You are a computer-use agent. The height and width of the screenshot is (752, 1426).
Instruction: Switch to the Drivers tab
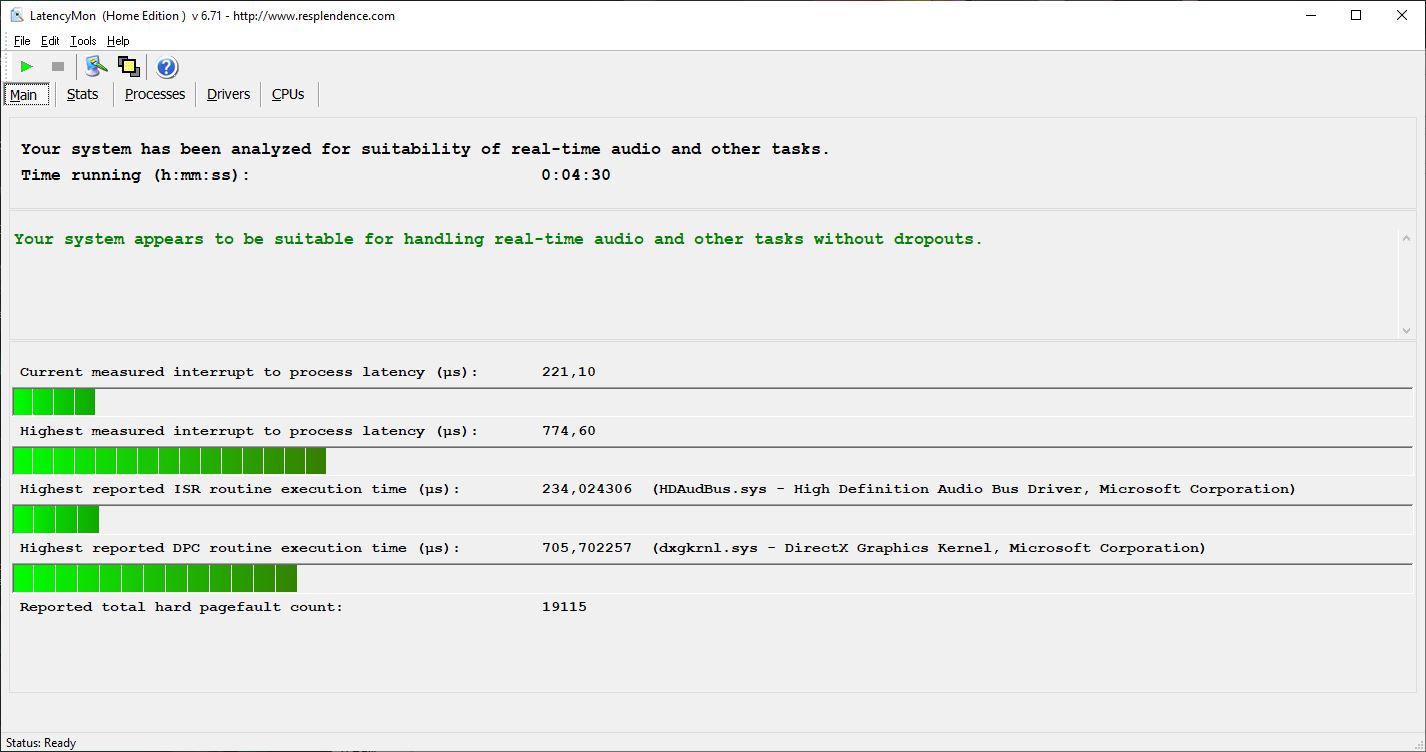229,94
